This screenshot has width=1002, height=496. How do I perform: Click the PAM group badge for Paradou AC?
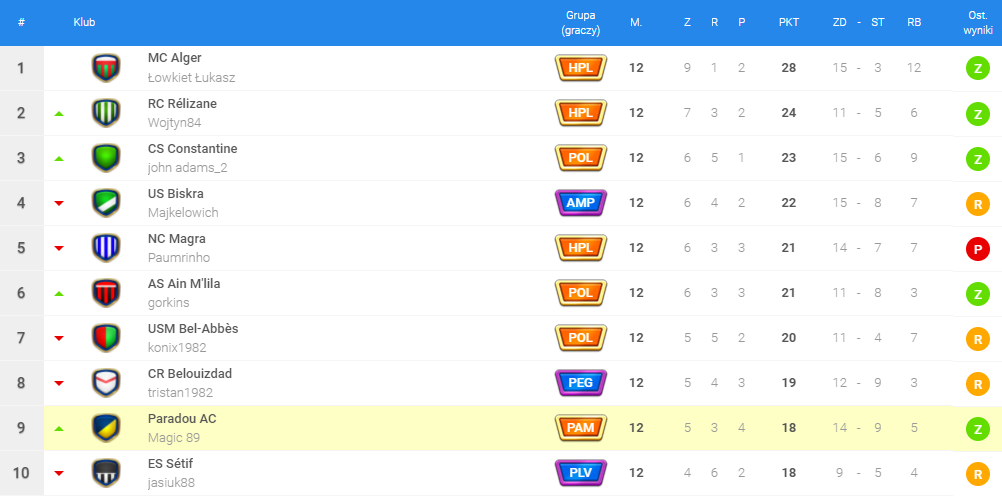click(x=580, y=428)
